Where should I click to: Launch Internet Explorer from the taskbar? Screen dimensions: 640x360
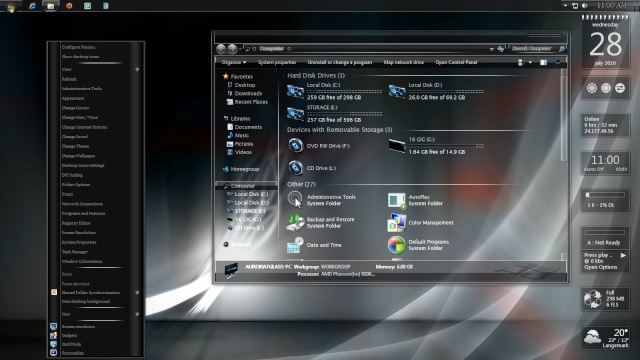point(32,6)
